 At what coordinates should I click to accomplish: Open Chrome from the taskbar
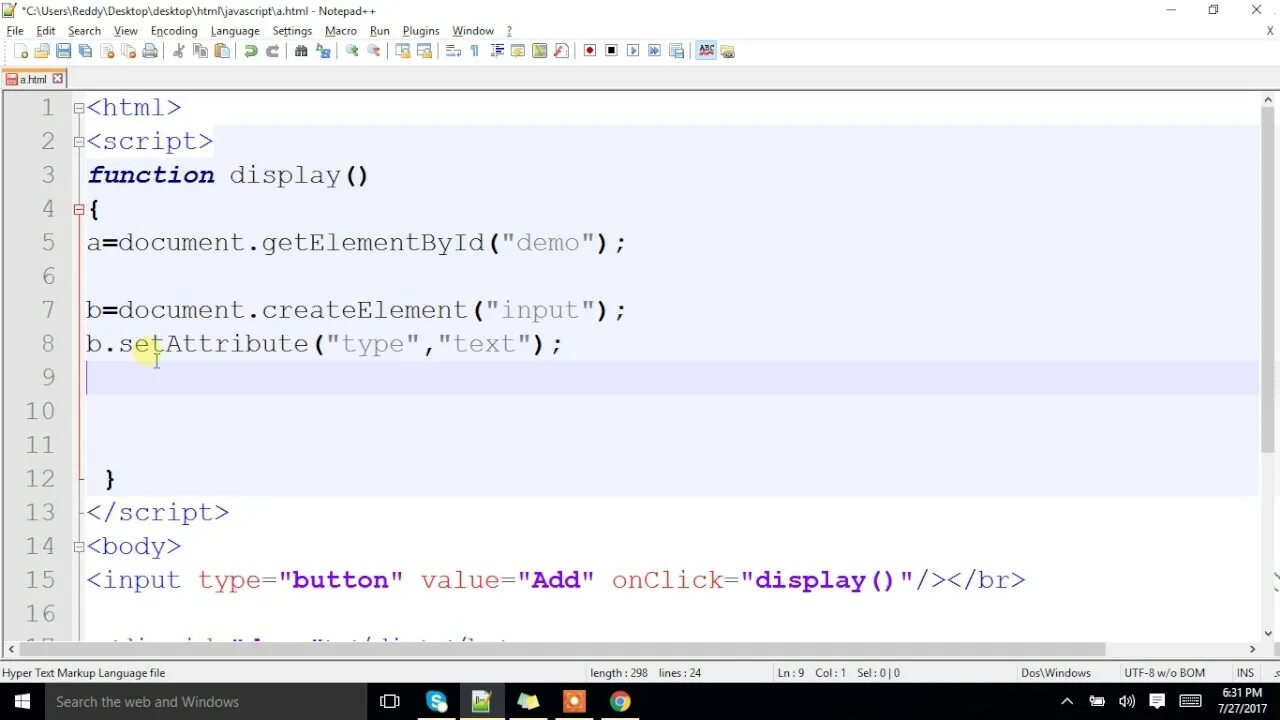pos(620,702)
